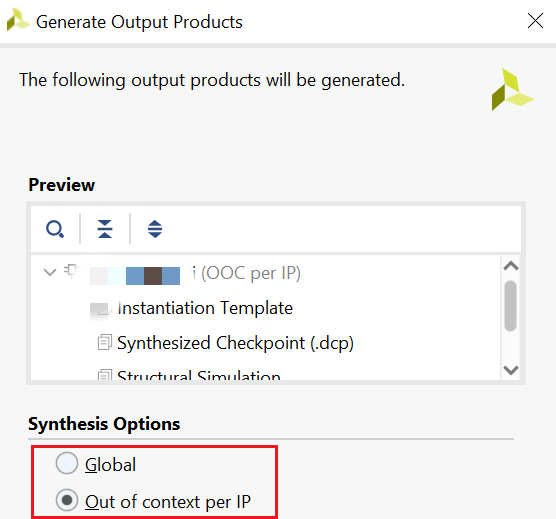
Task: Collapse the (OOC per IP) tree node
Action: (x=50, y=272)
